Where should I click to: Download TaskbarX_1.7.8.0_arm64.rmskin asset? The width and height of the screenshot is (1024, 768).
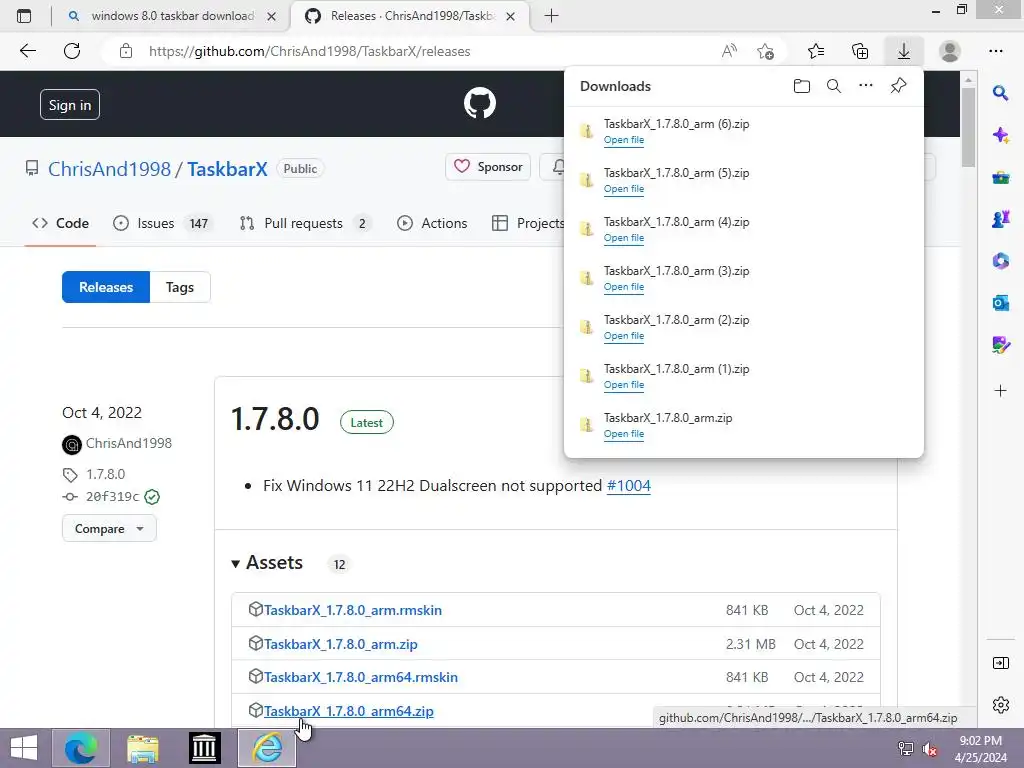pyautogui.click(x=360, y=677)
